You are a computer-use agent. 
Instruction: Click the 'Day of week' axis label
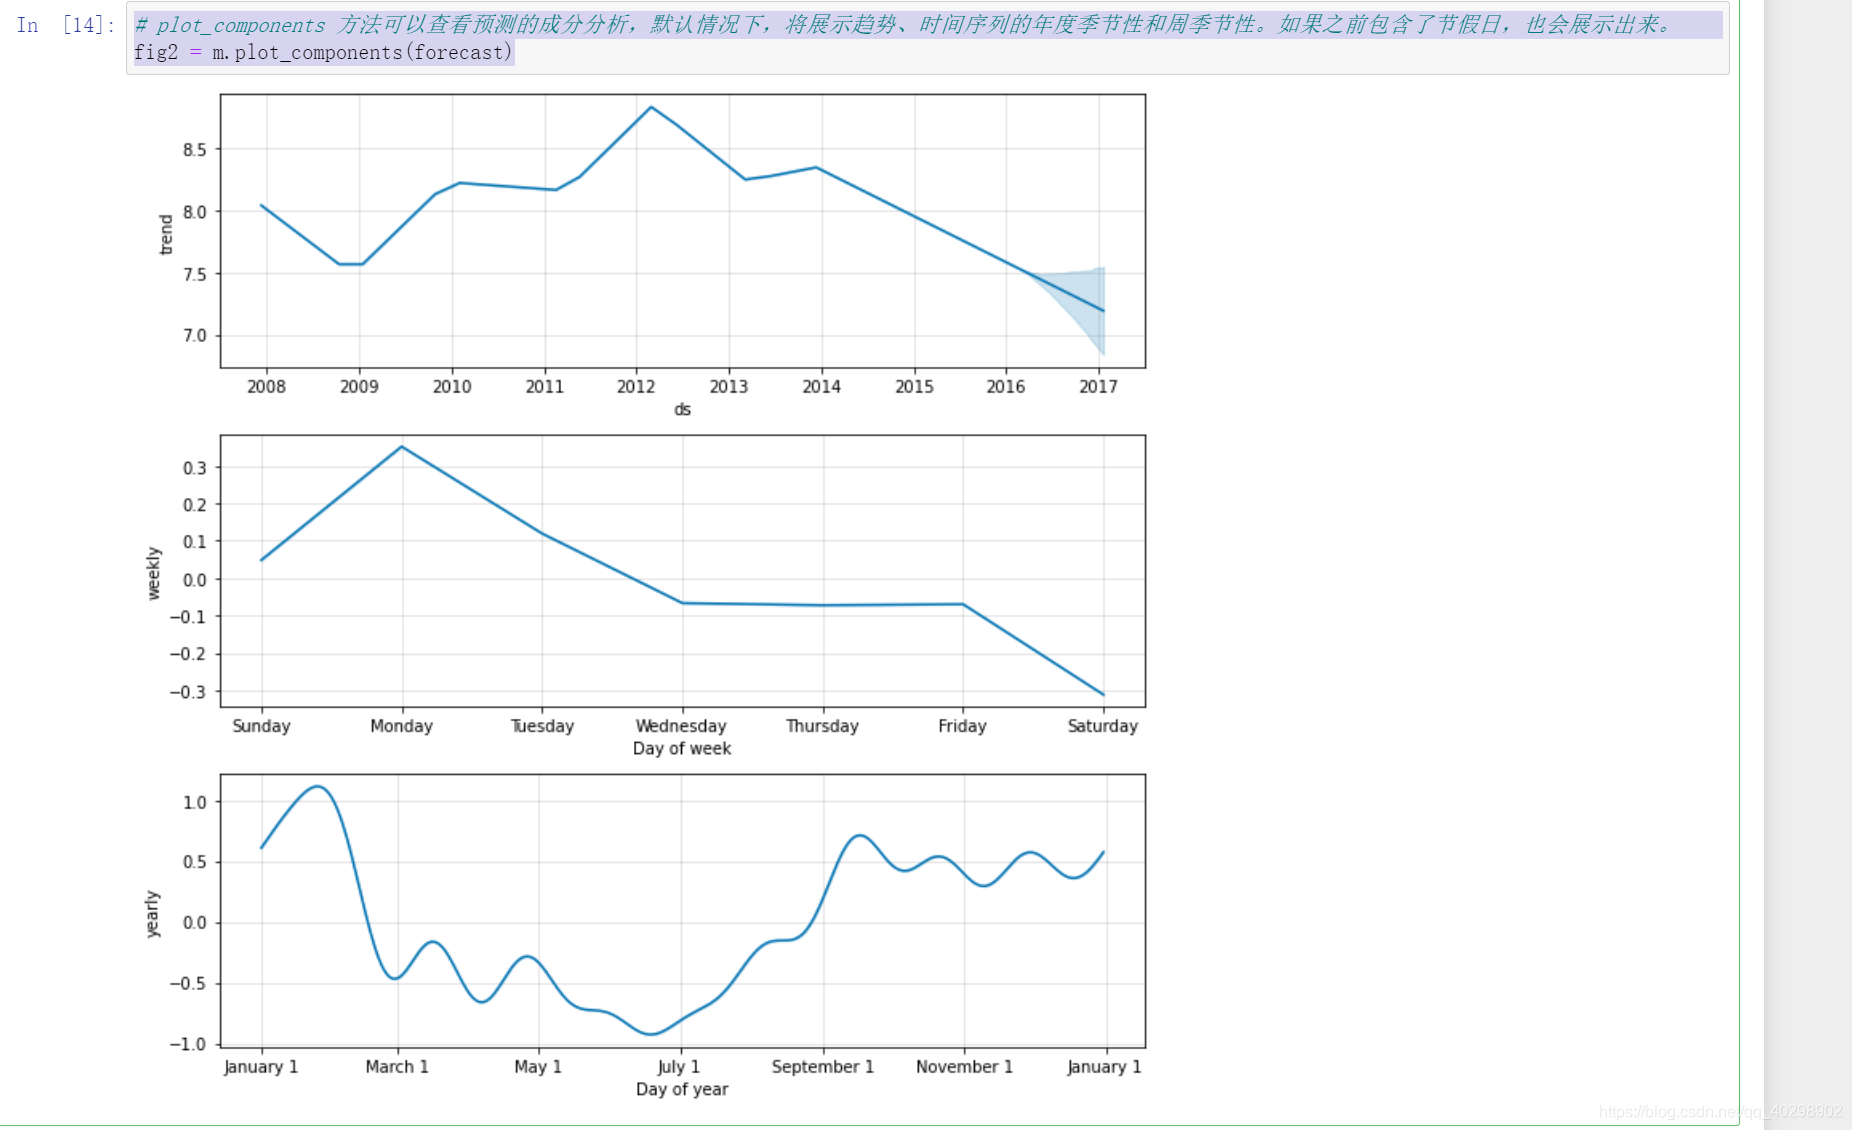(x=682, y=748)
